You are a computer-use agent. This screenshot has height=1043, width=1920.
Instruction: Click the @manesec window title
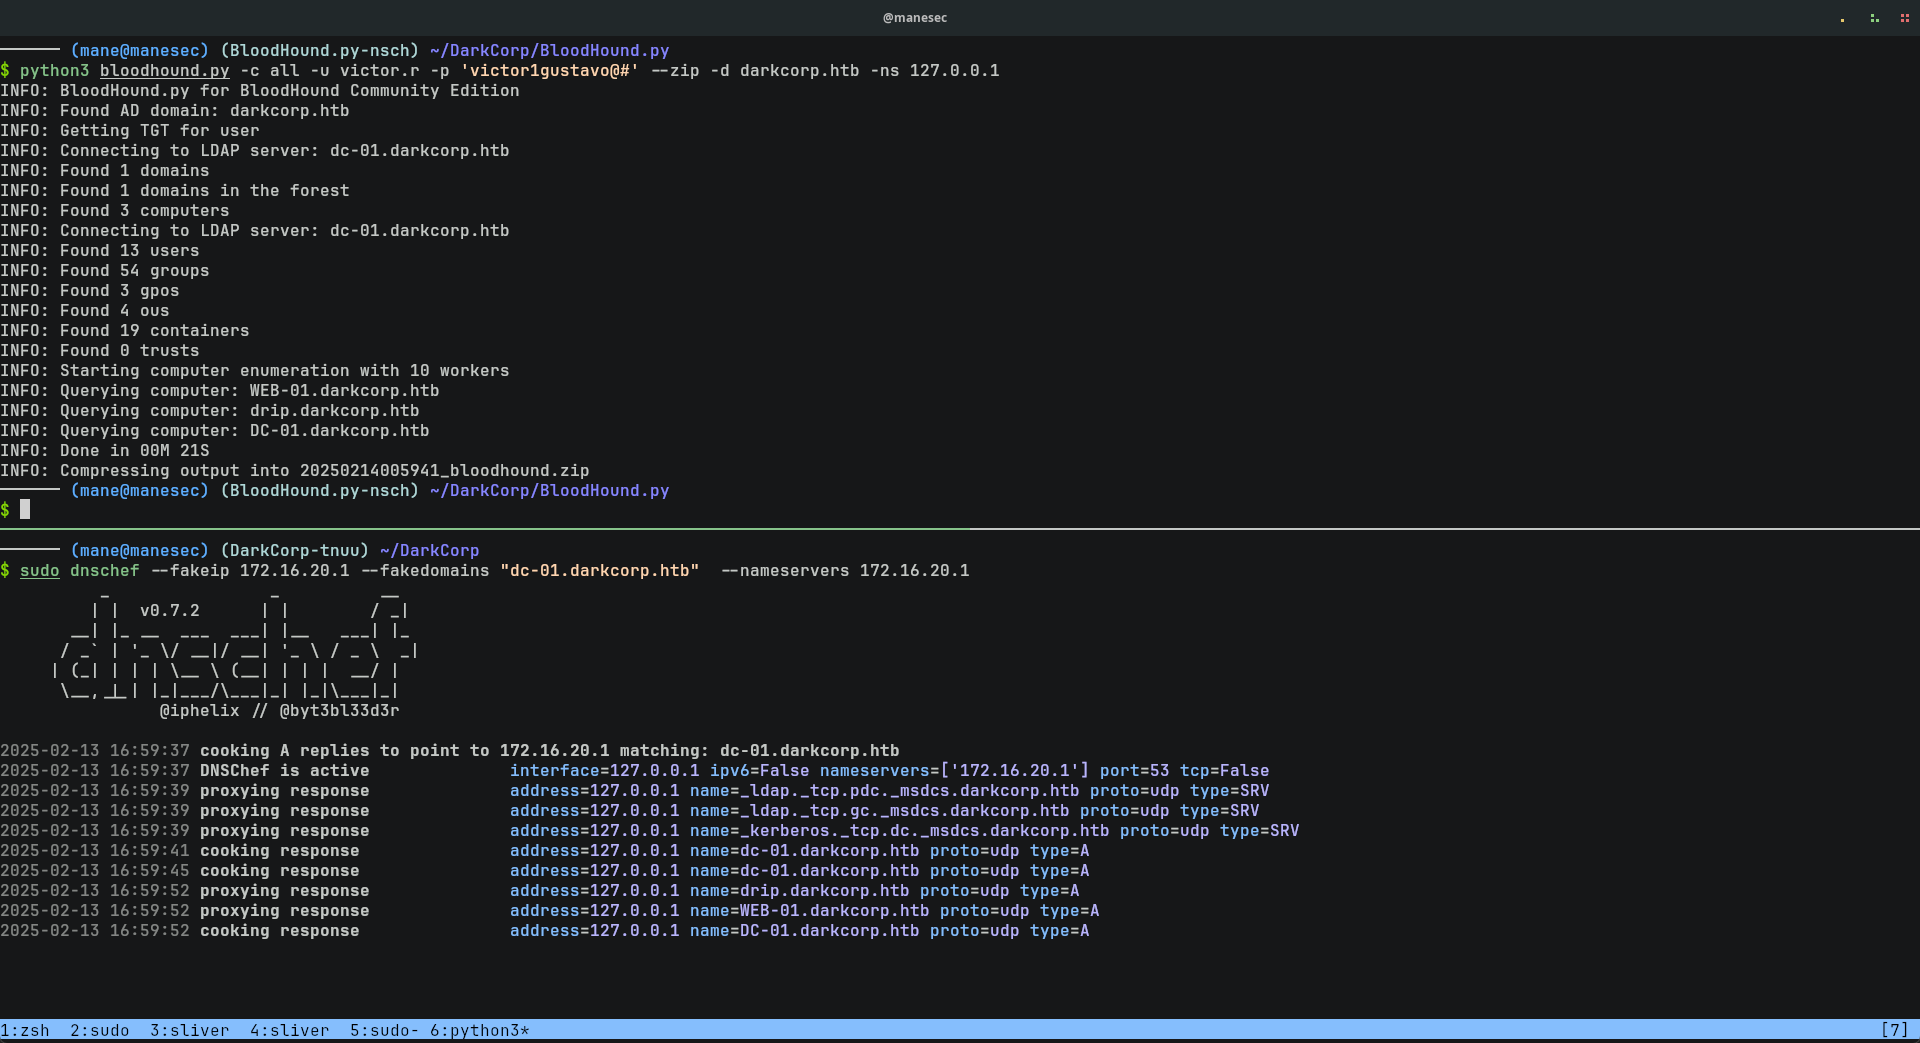[x=914, y=18]
